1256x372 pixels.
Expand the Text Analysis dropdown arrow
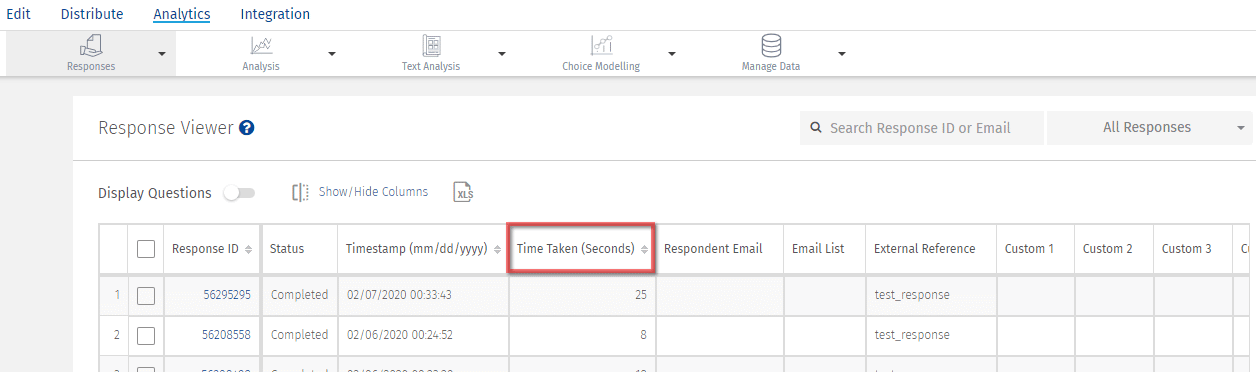point(502,54)
